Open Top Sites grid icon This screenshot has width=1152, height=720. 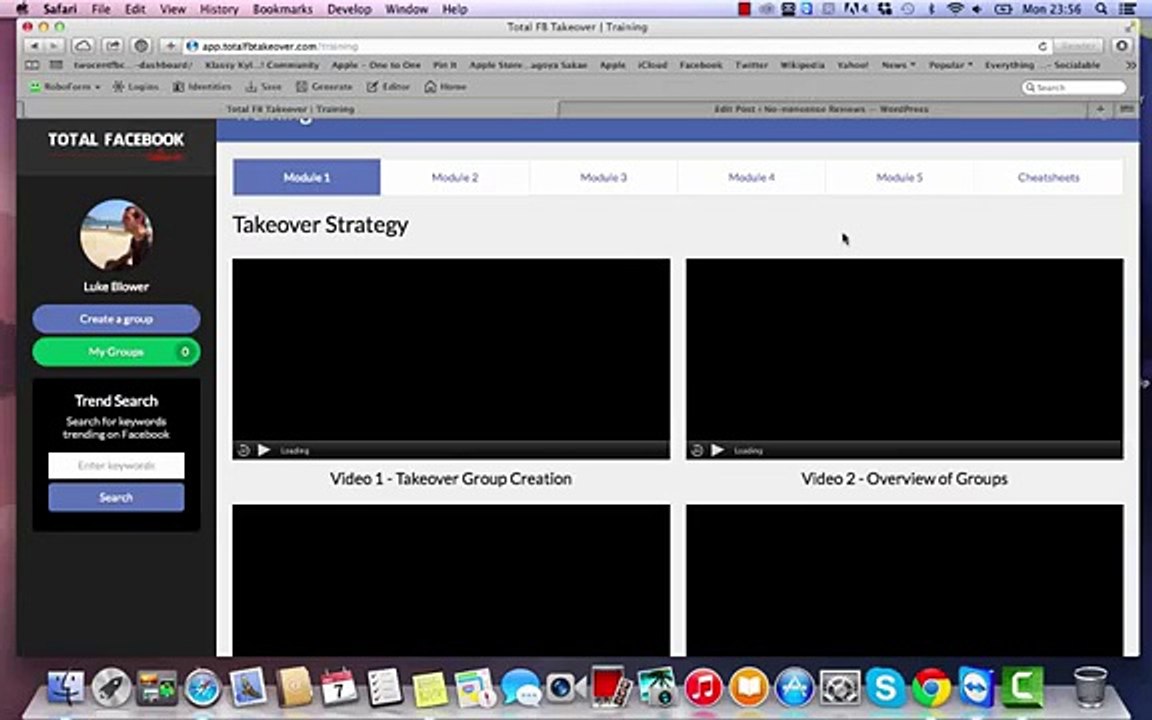[56, 65]
